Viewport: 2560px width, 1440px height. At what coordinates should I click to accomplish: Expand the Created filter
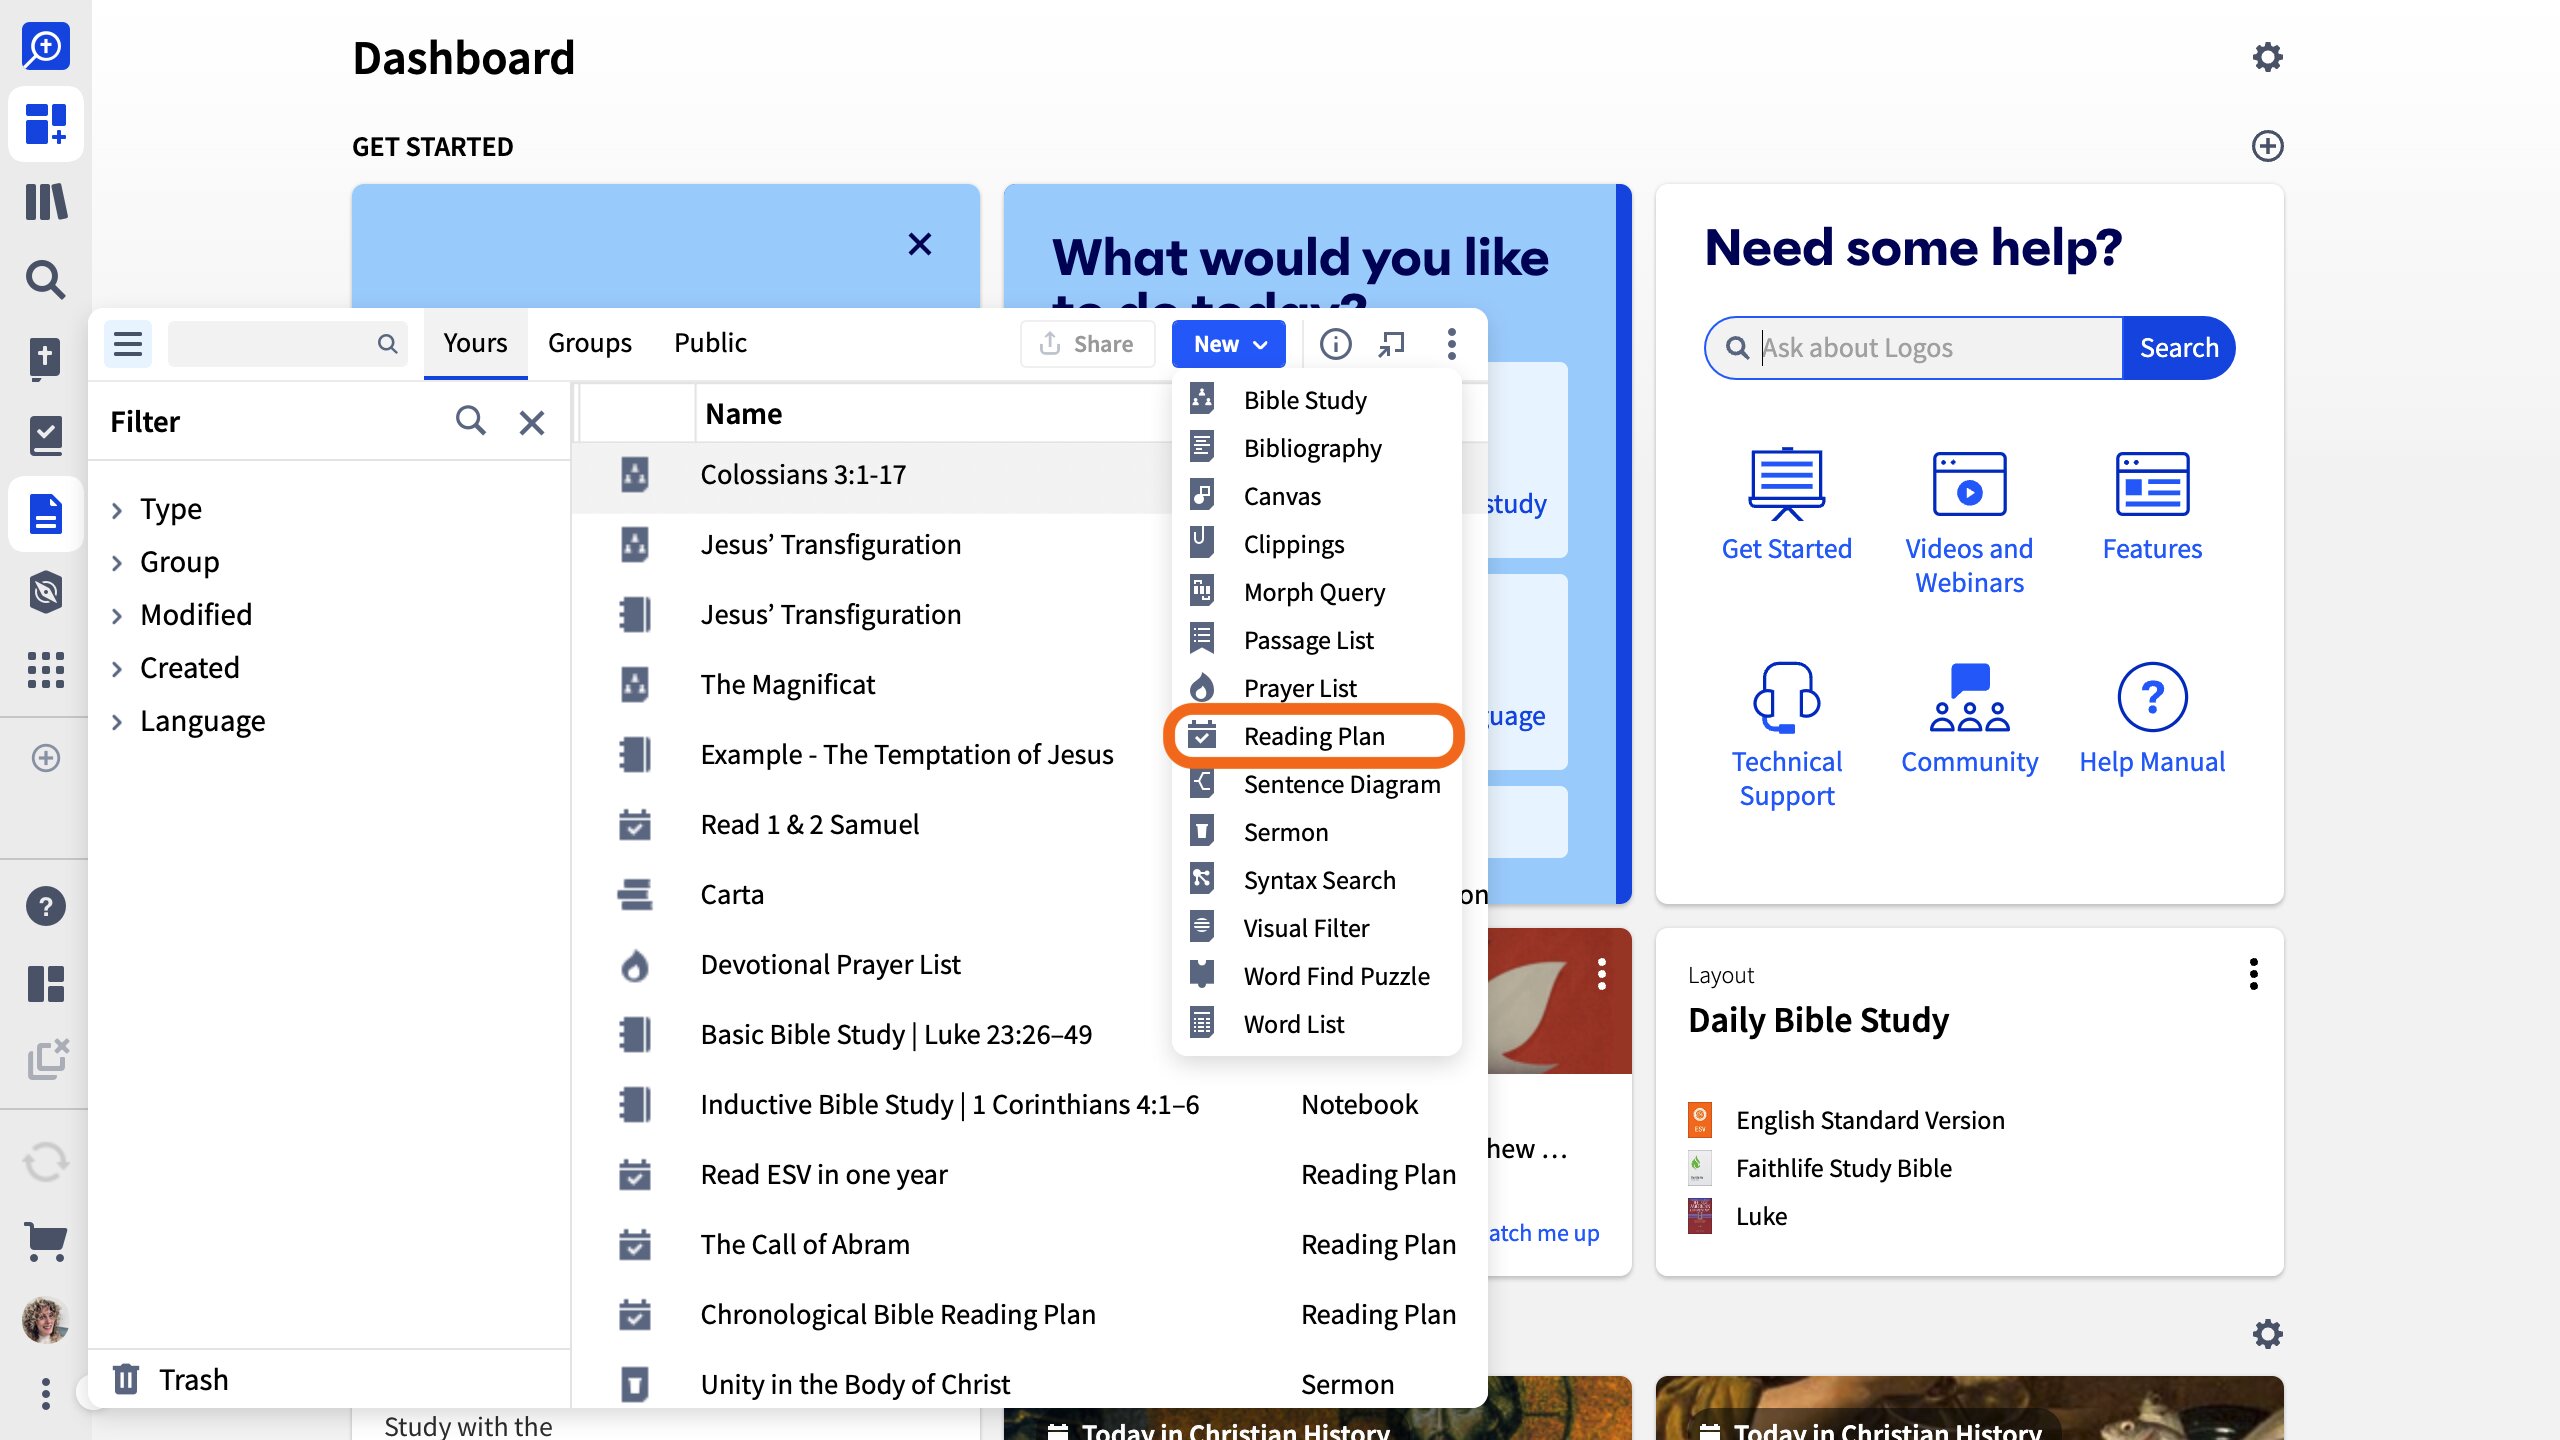tap(117, 669)
